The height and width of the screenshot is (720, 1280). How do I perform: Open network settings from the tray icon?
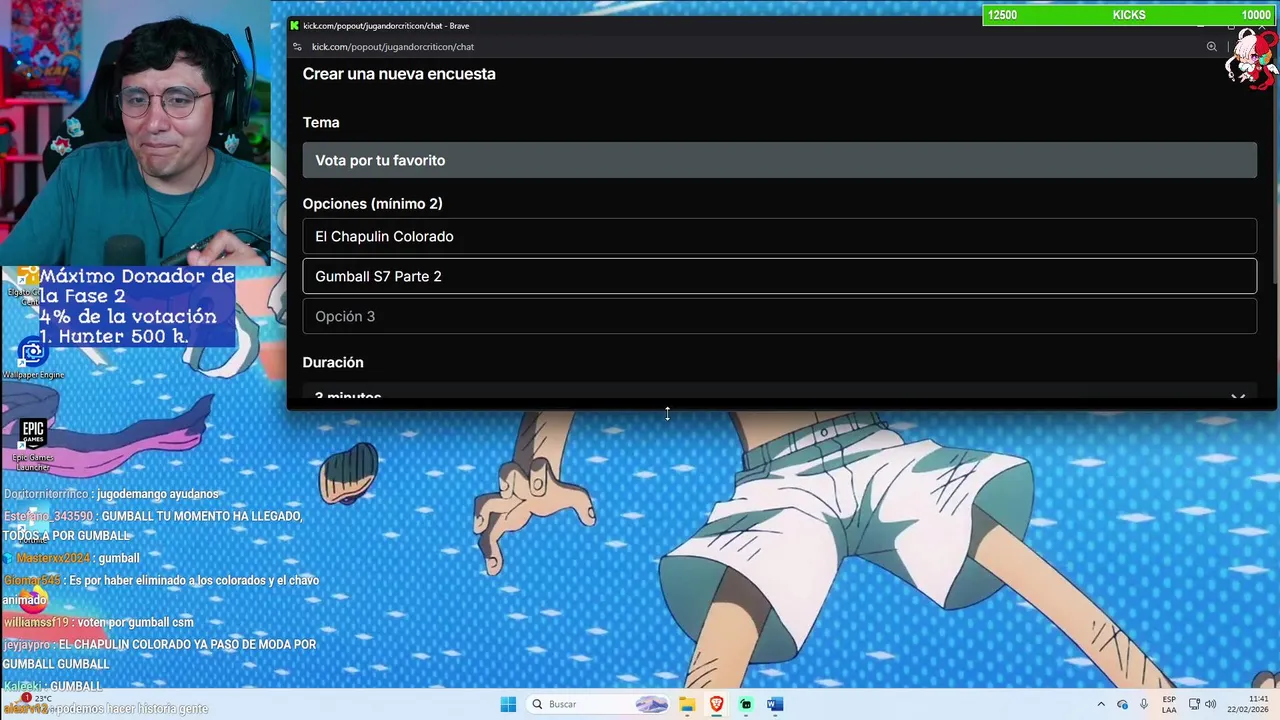pos(1193,704)
